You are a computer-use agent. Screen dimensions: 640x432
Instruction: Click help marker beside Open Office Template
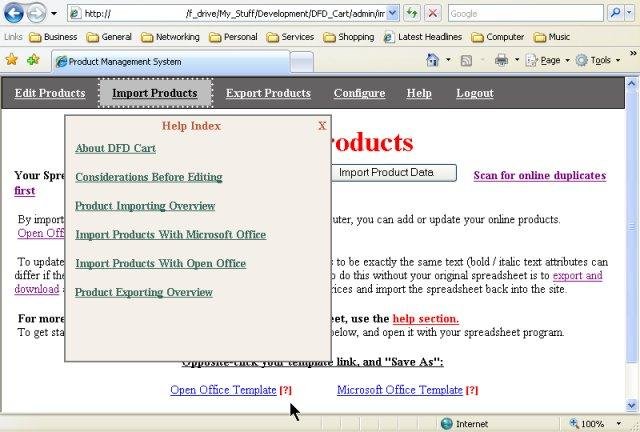tap(286, 390)
